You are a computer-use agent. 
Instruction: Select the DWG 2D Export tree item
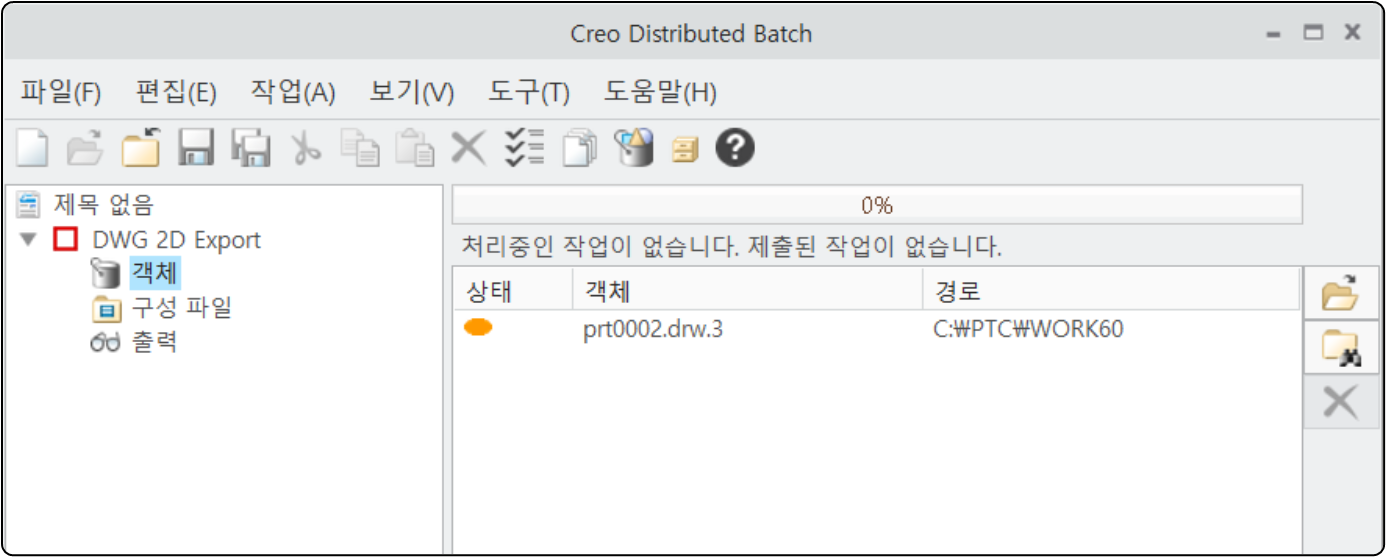pyautogui.click(x=176, y=240)
